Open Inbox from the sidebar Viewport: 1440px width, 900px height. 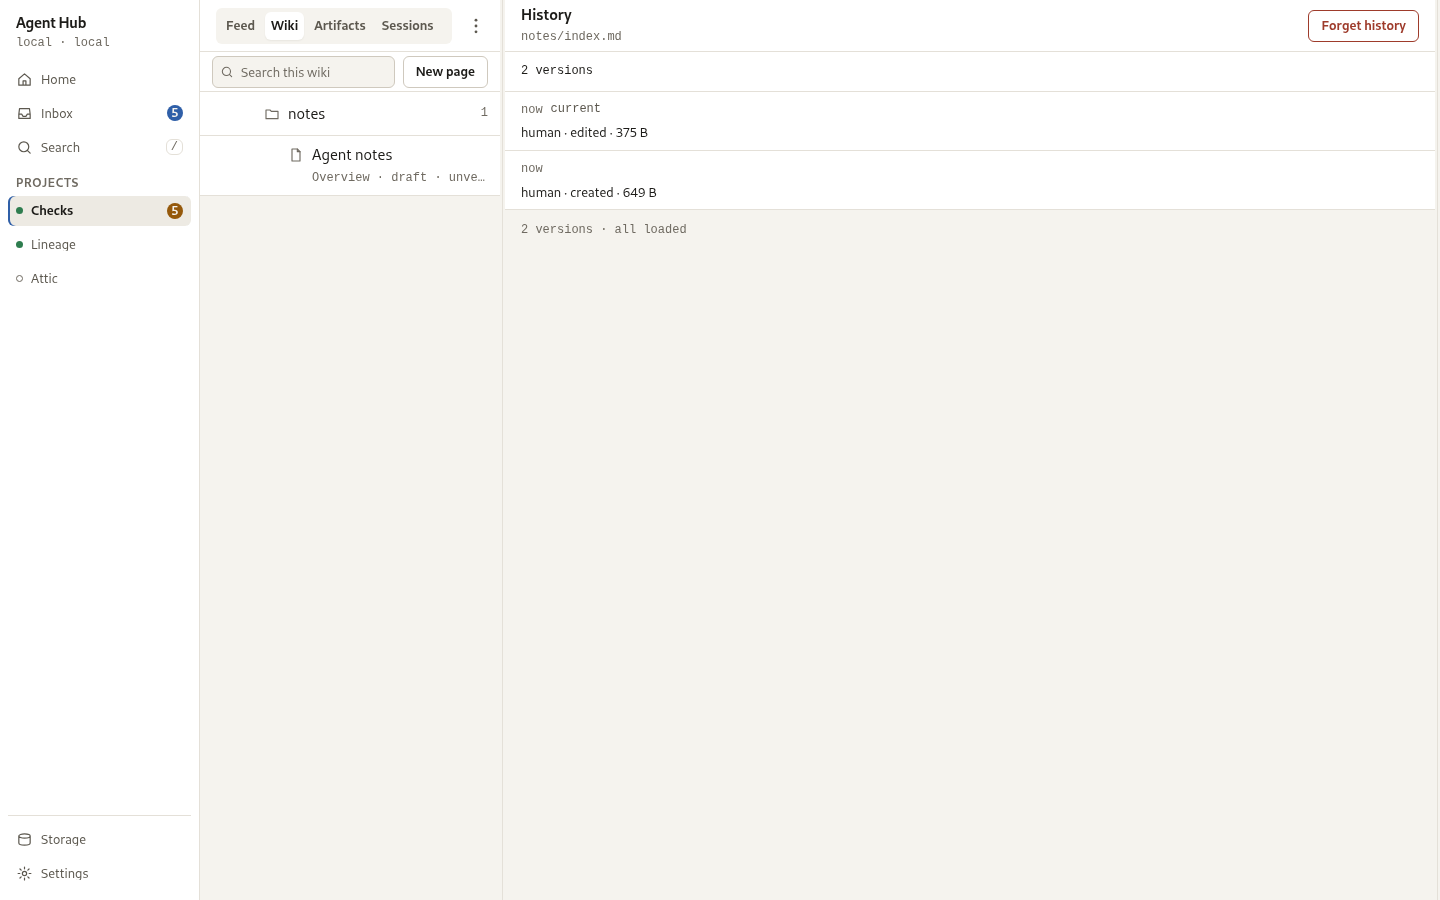pyautogui.click(x=99, y=114)
